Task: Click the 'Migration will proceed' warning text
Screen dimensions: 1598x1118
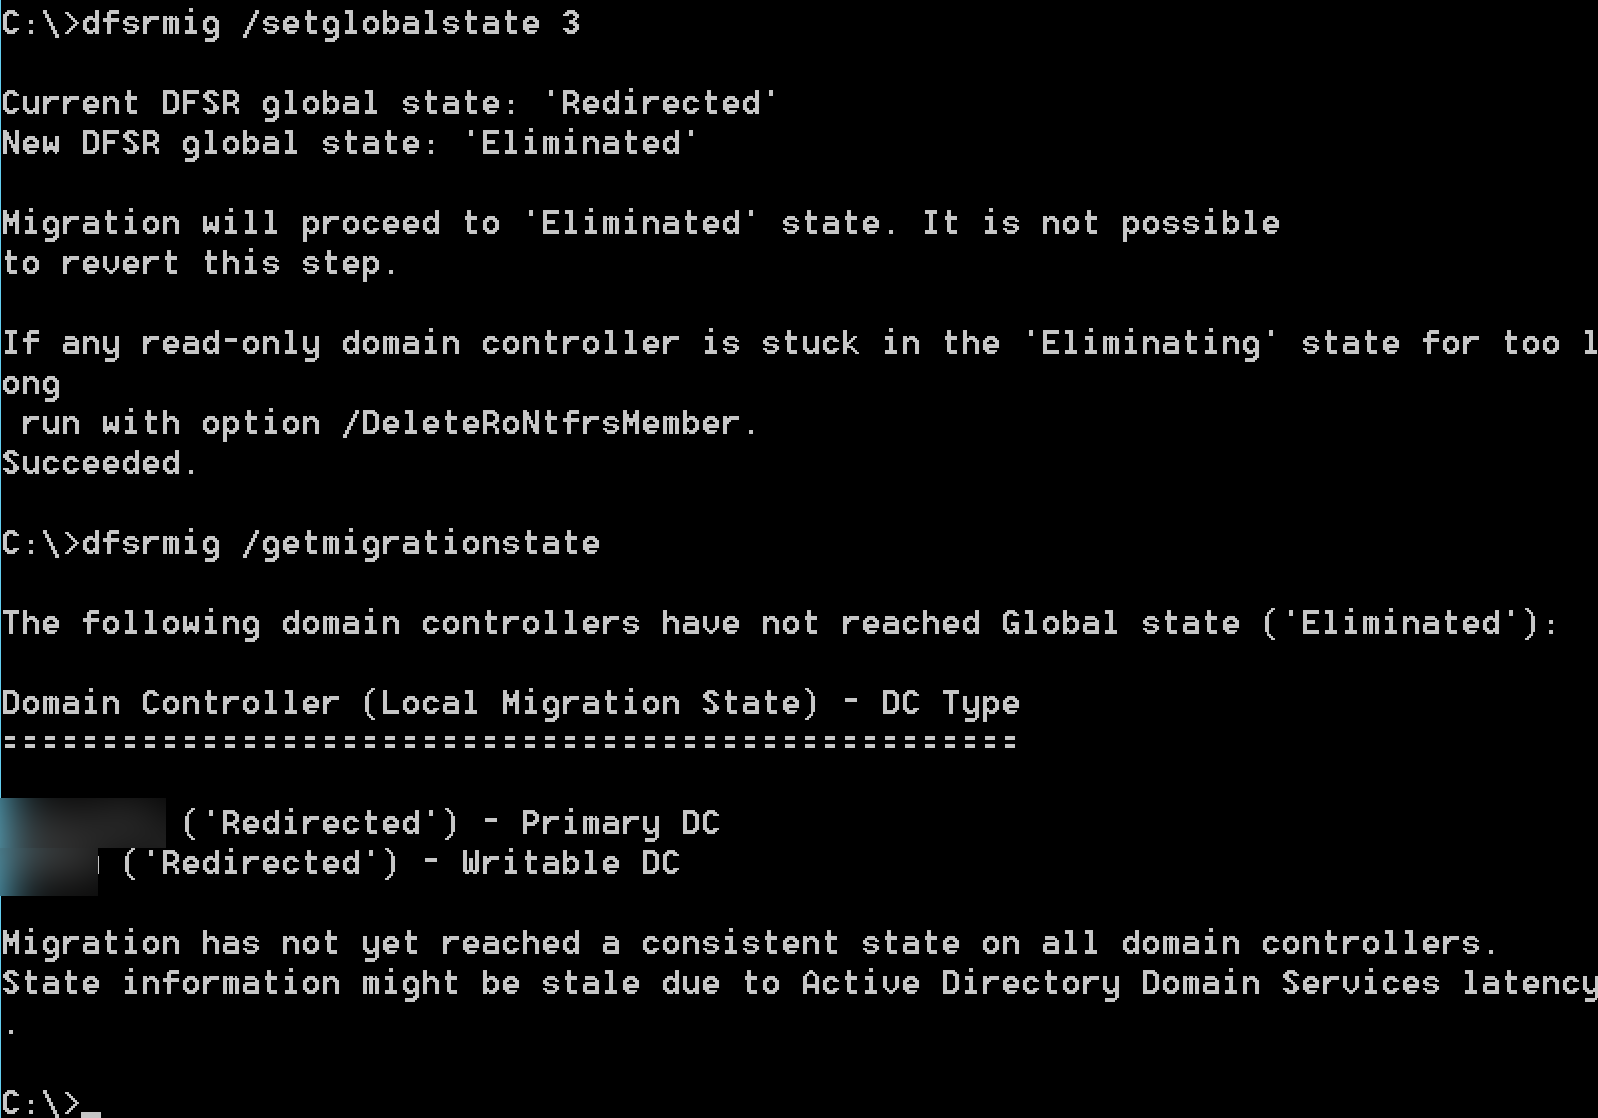Action: 641,223
